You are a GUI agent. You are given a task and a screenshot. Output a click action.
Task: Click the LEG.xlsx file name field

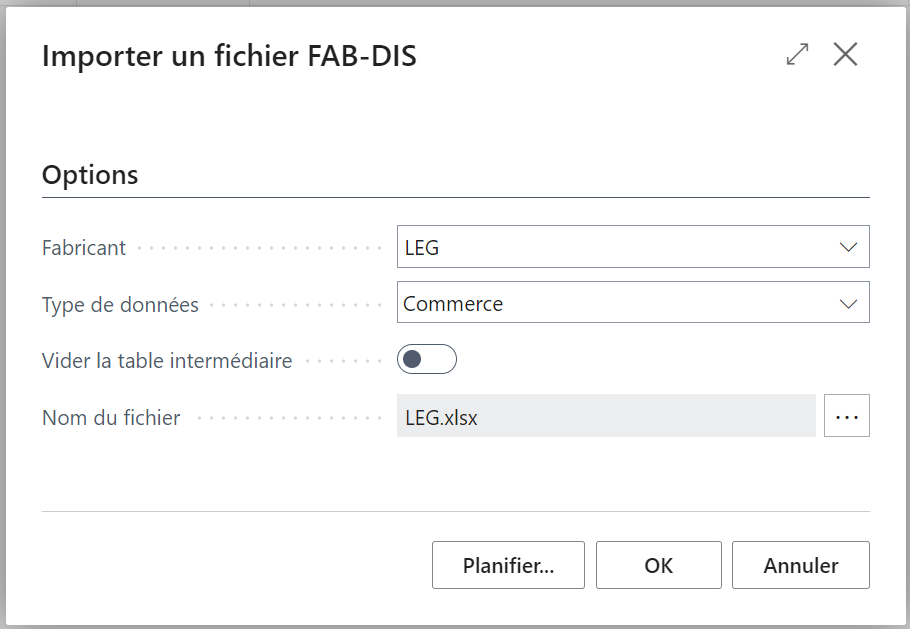click(605, 417)
